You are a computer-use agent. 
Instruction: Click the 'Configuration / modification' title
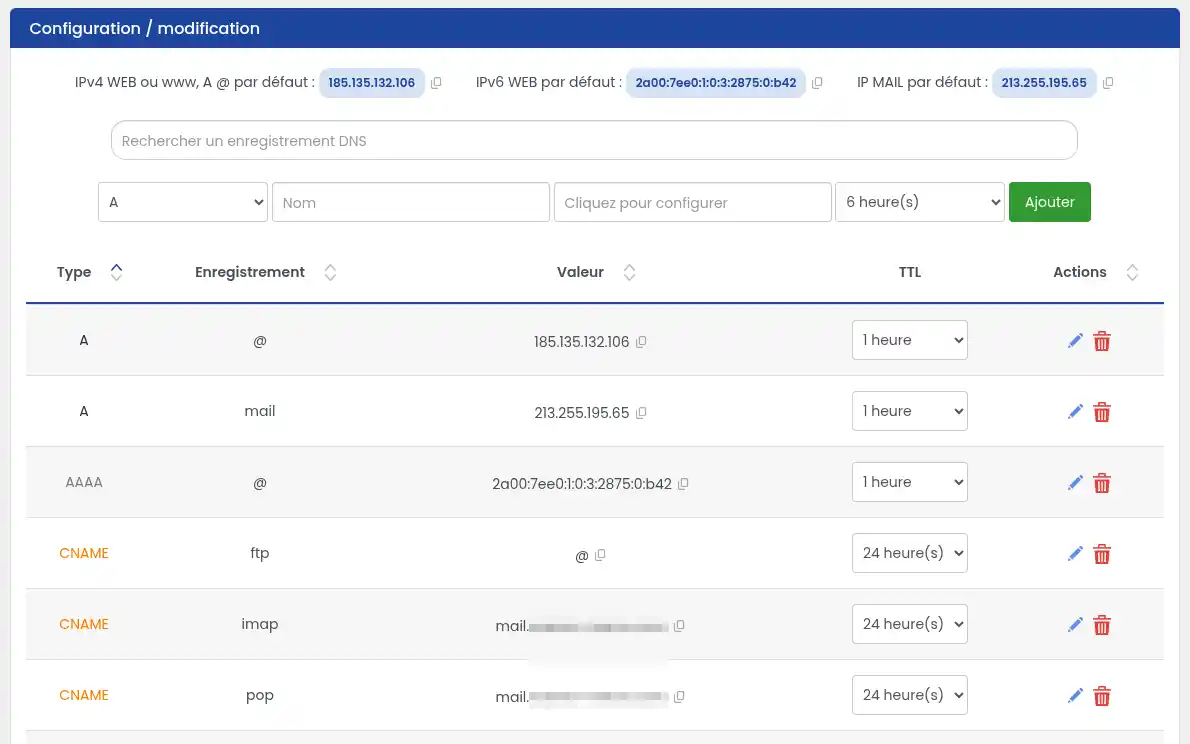pyautogui.click(x=144, y=28)
